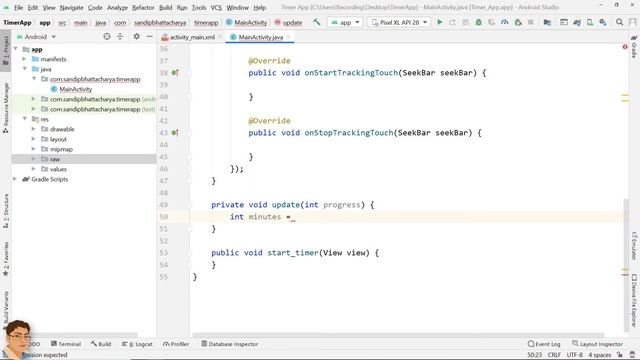Click MainActivity breadcrumb in navigation bar
The height and width of the screenshot is (360, 640).
click(x=247, y=22)
